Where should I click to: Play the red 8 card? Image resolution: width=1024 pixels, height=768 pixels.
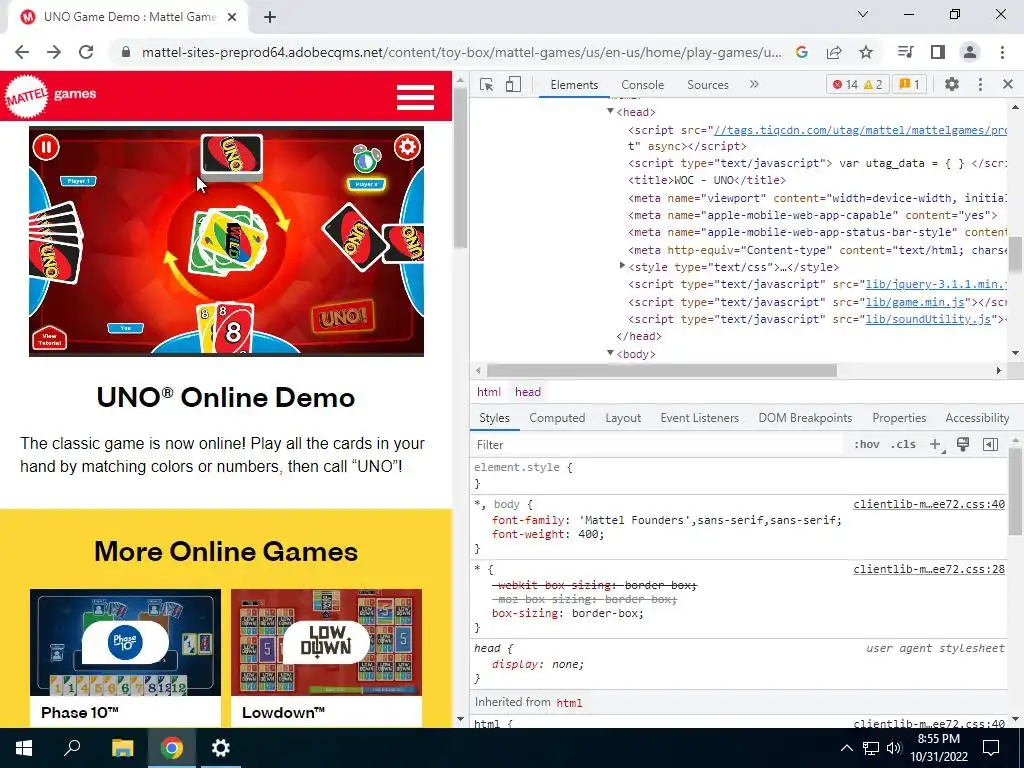pos(234,328)
